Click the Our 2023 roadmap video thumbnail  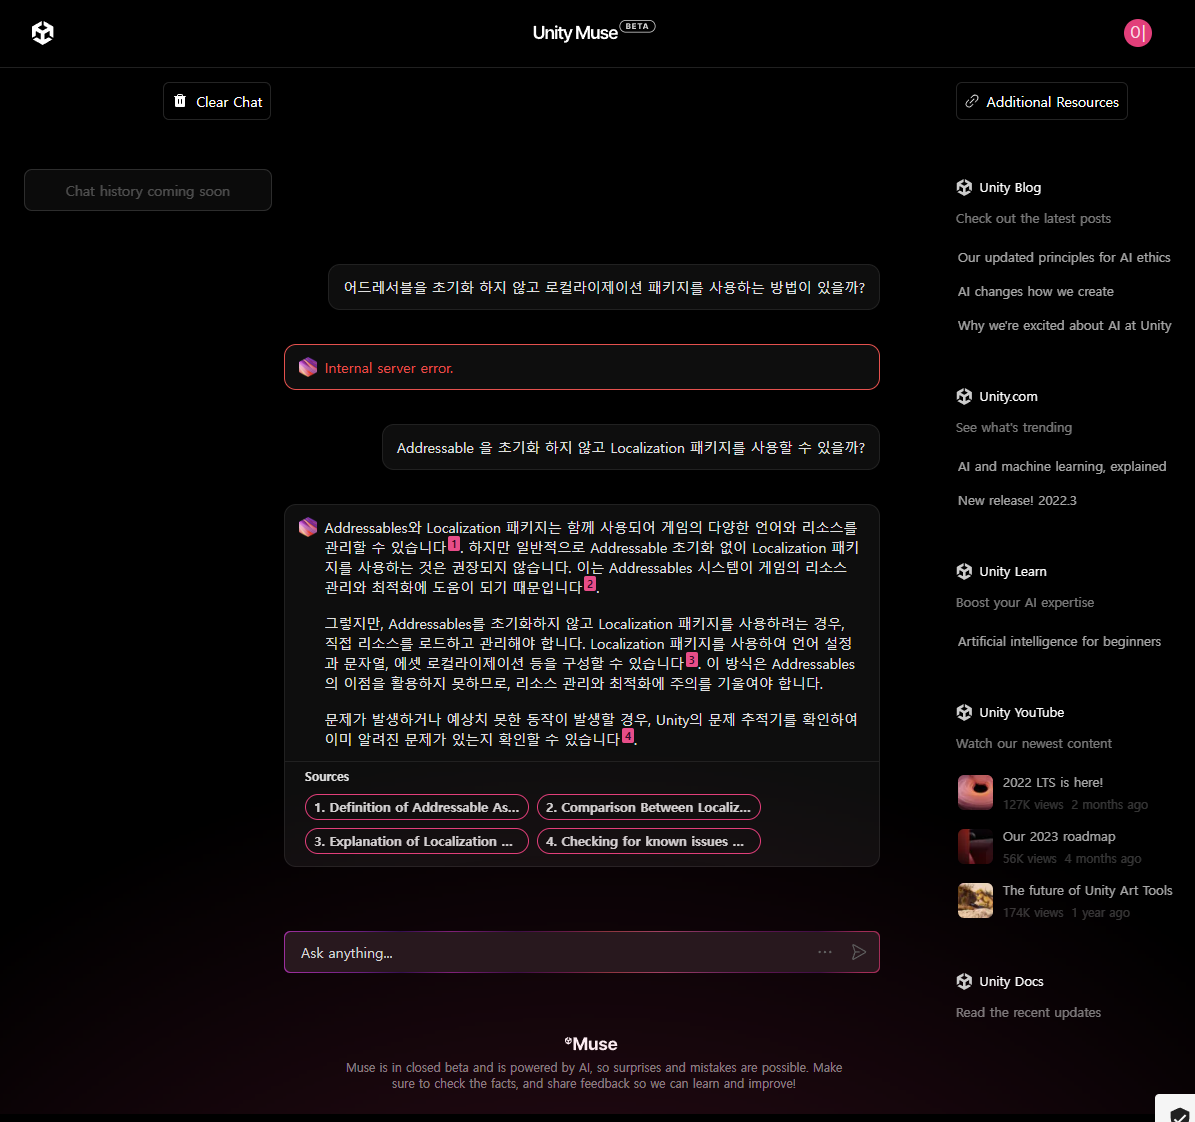976,847
